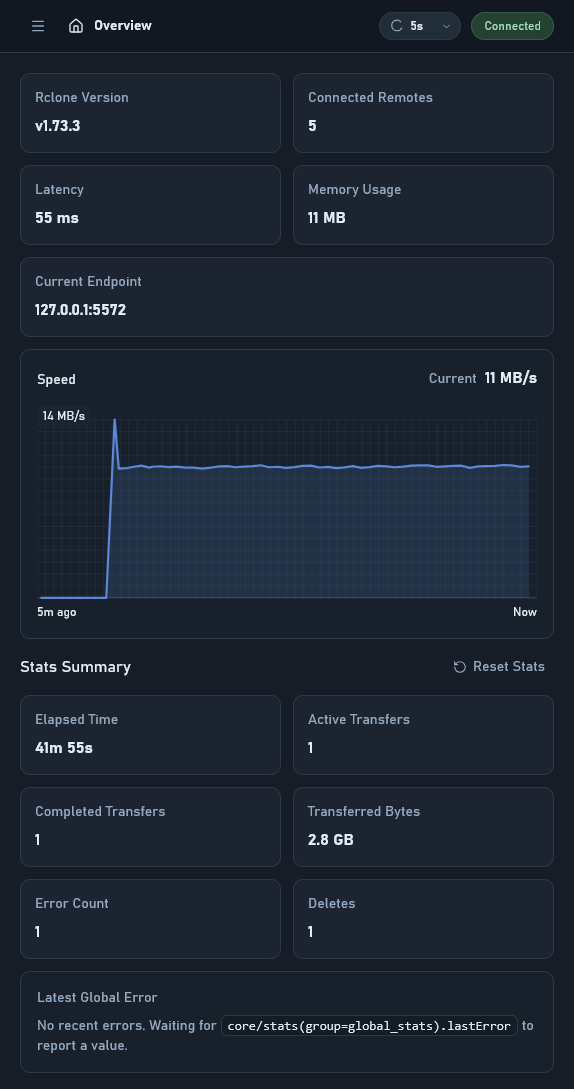574x1089 pixels.
Task: Click the Memory Usage value 11 MB
Action: pyautogui.click(x=327, y=218)
